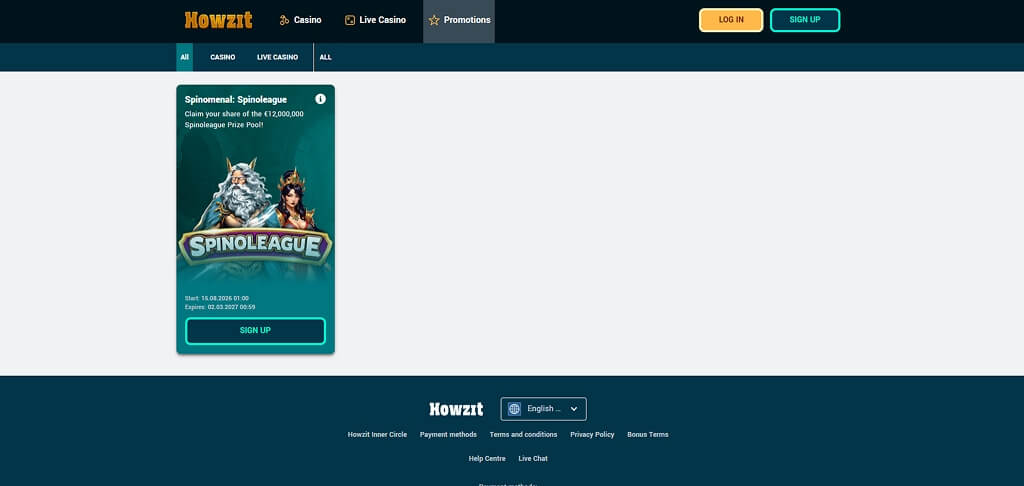Click the footer Howzit logo
The height and width of the screenshot is (486, 1024).
[x=456, y=410]
